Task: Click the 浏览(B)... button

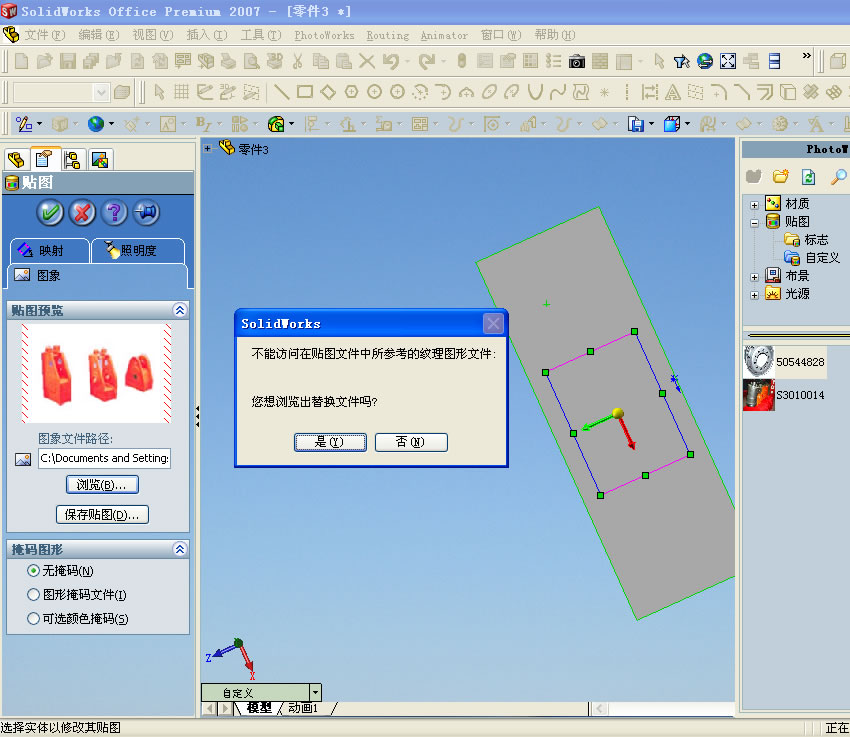Action: click(x=102, y=484)
